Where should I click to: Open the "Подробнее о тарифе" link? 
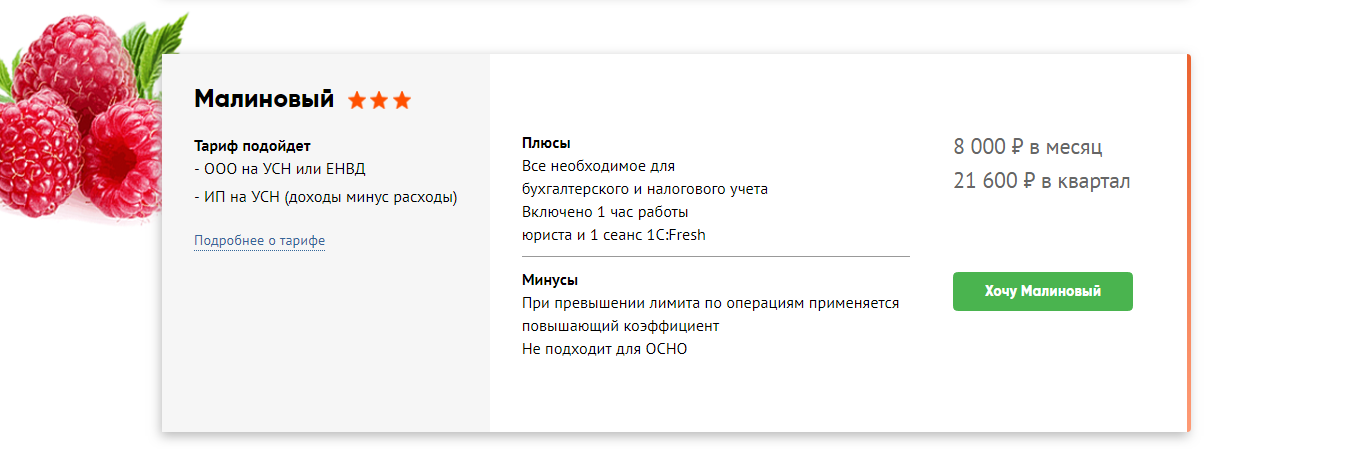tap(259, 241)
